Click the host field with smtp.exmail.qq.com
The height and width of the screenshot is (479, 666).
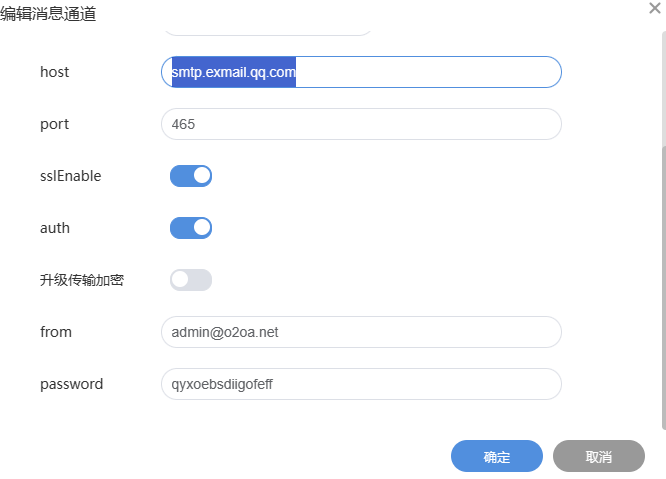point(360,72)
